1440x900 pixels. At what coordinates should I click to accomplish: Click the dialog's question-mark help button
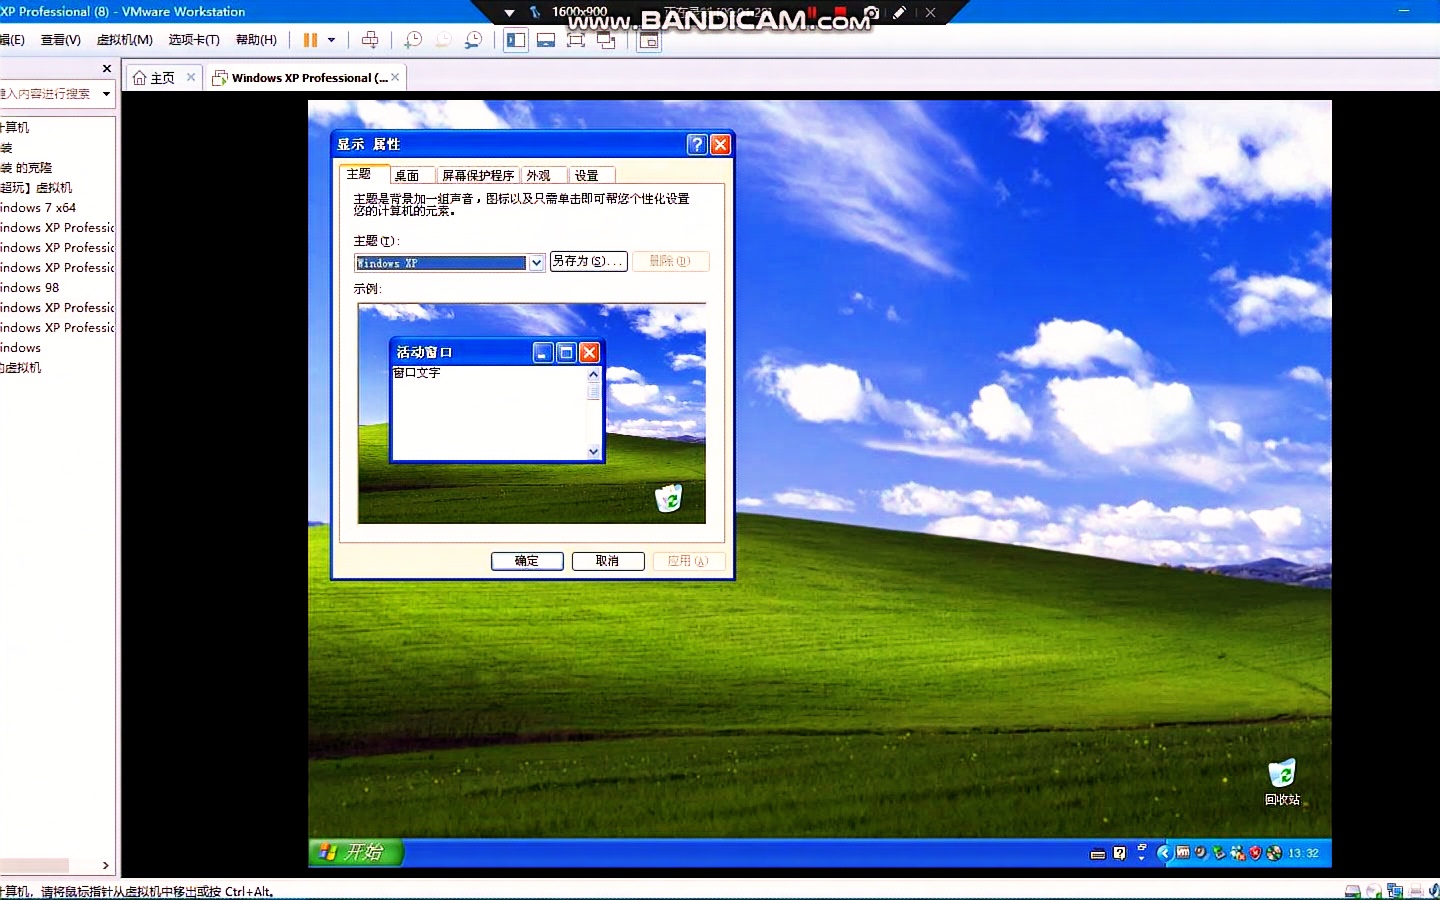pyautogui.click(x=697, y=145)
